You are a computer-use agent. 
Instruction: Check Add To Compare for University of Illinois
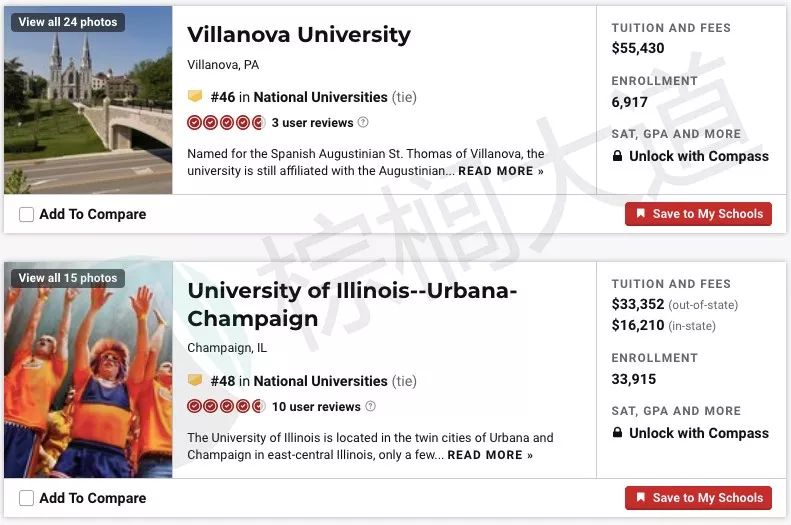(26, 498)
